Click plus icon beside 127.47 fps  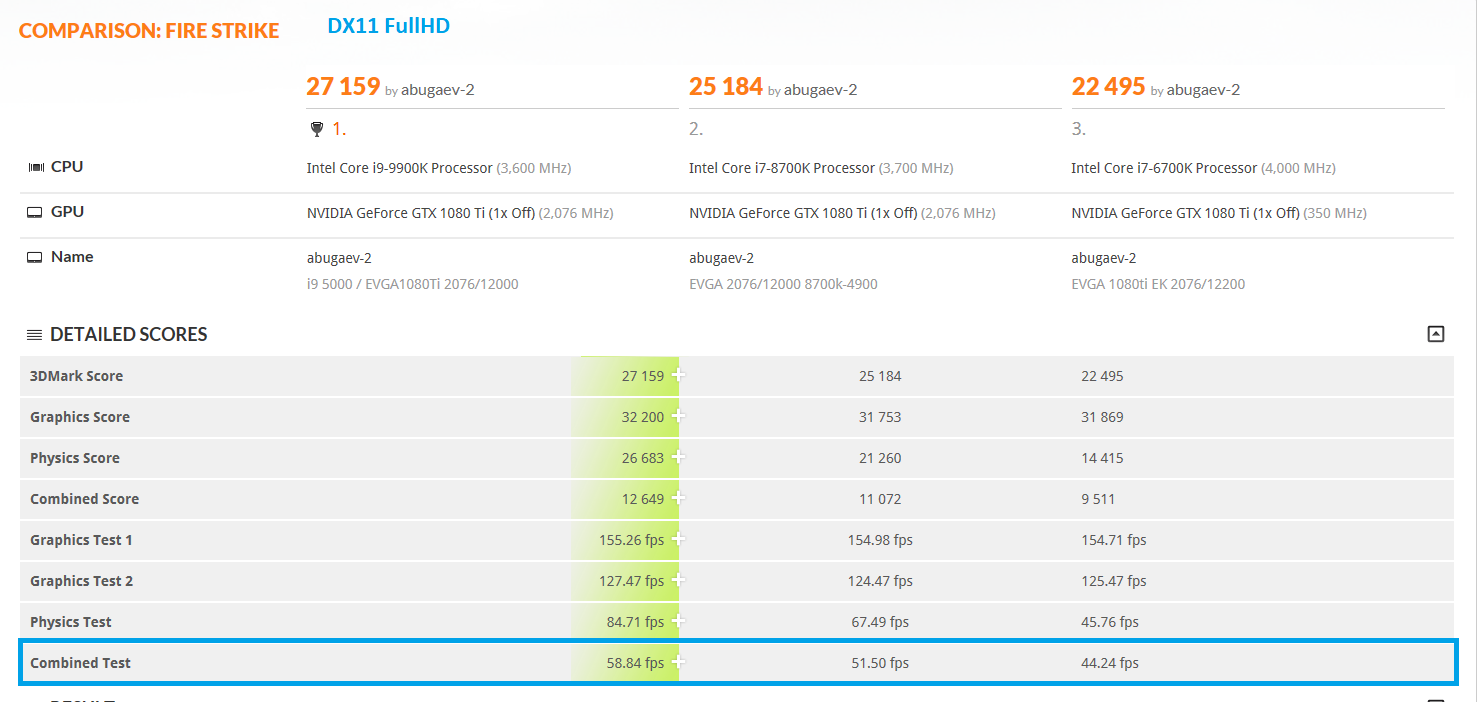[678, 581]
